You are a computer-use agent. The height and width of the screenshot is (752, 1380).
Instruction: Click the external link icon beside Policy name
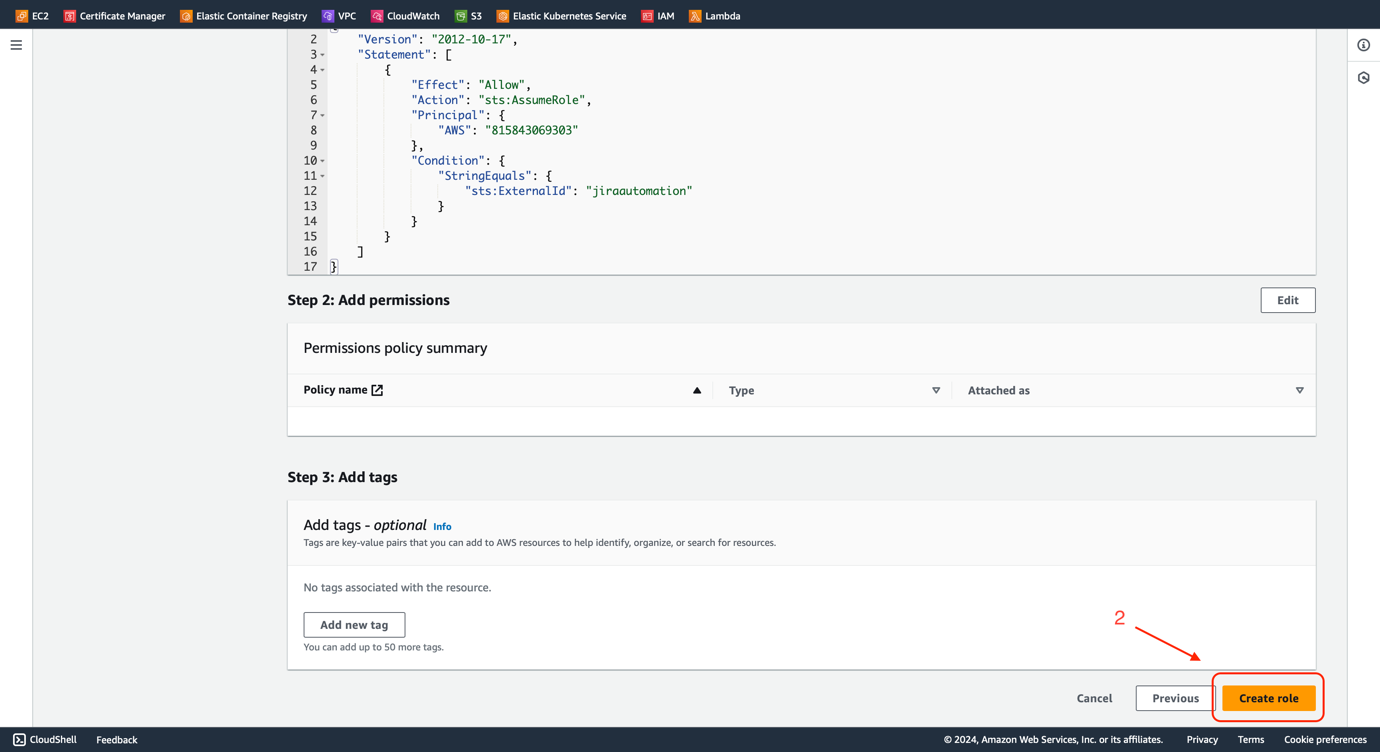(x=377, y=390)
